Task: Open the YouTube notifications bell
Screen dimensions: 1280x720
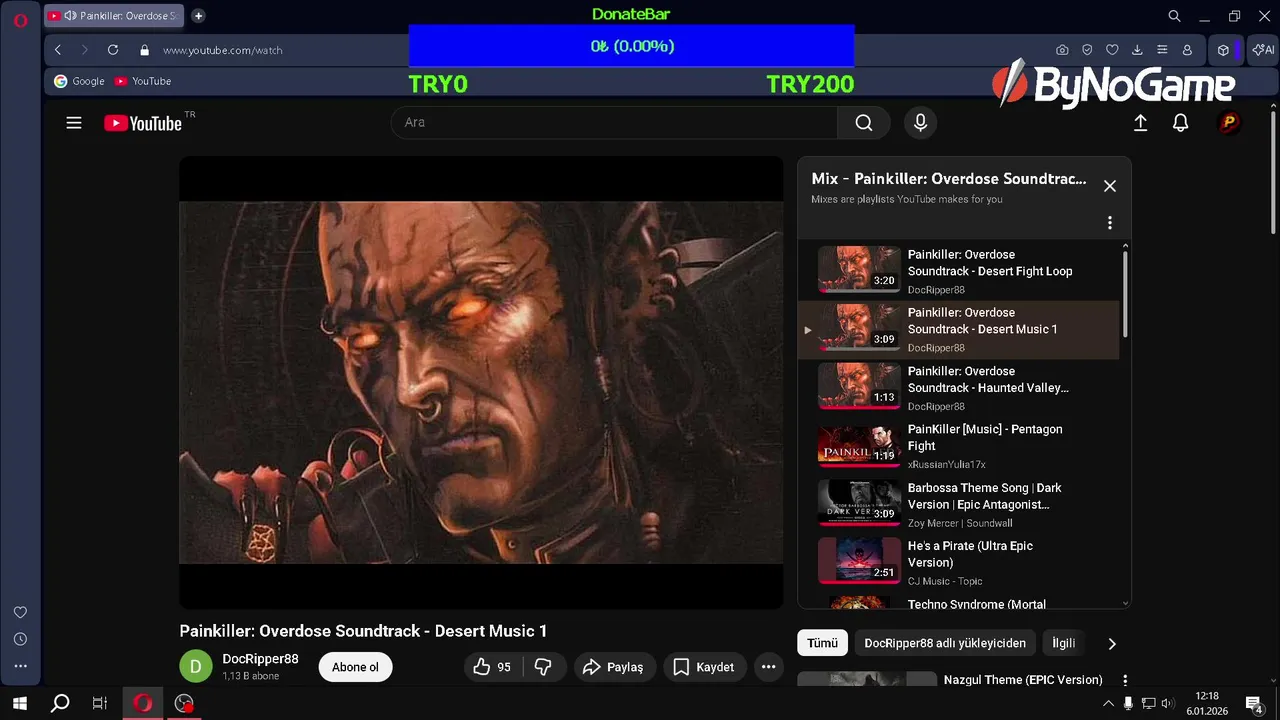Action: pos(1181,122)
